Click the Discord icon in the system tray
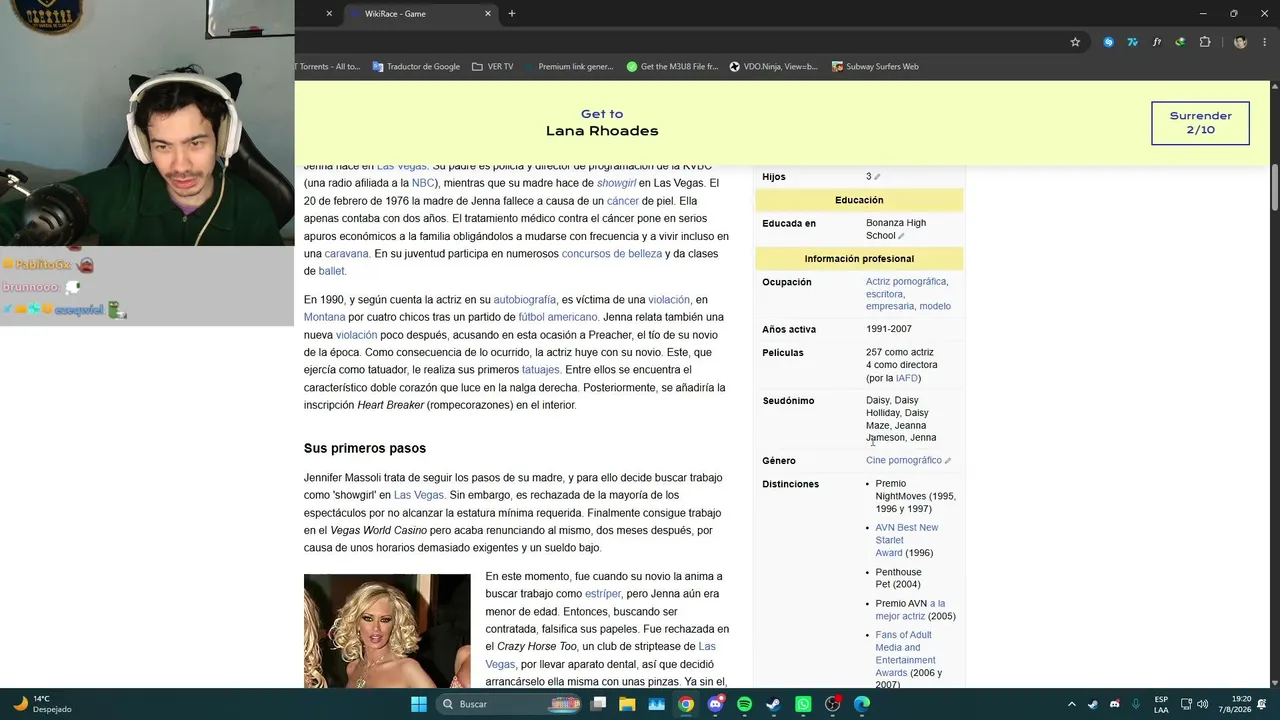1280x720 pixels. 1115,704
